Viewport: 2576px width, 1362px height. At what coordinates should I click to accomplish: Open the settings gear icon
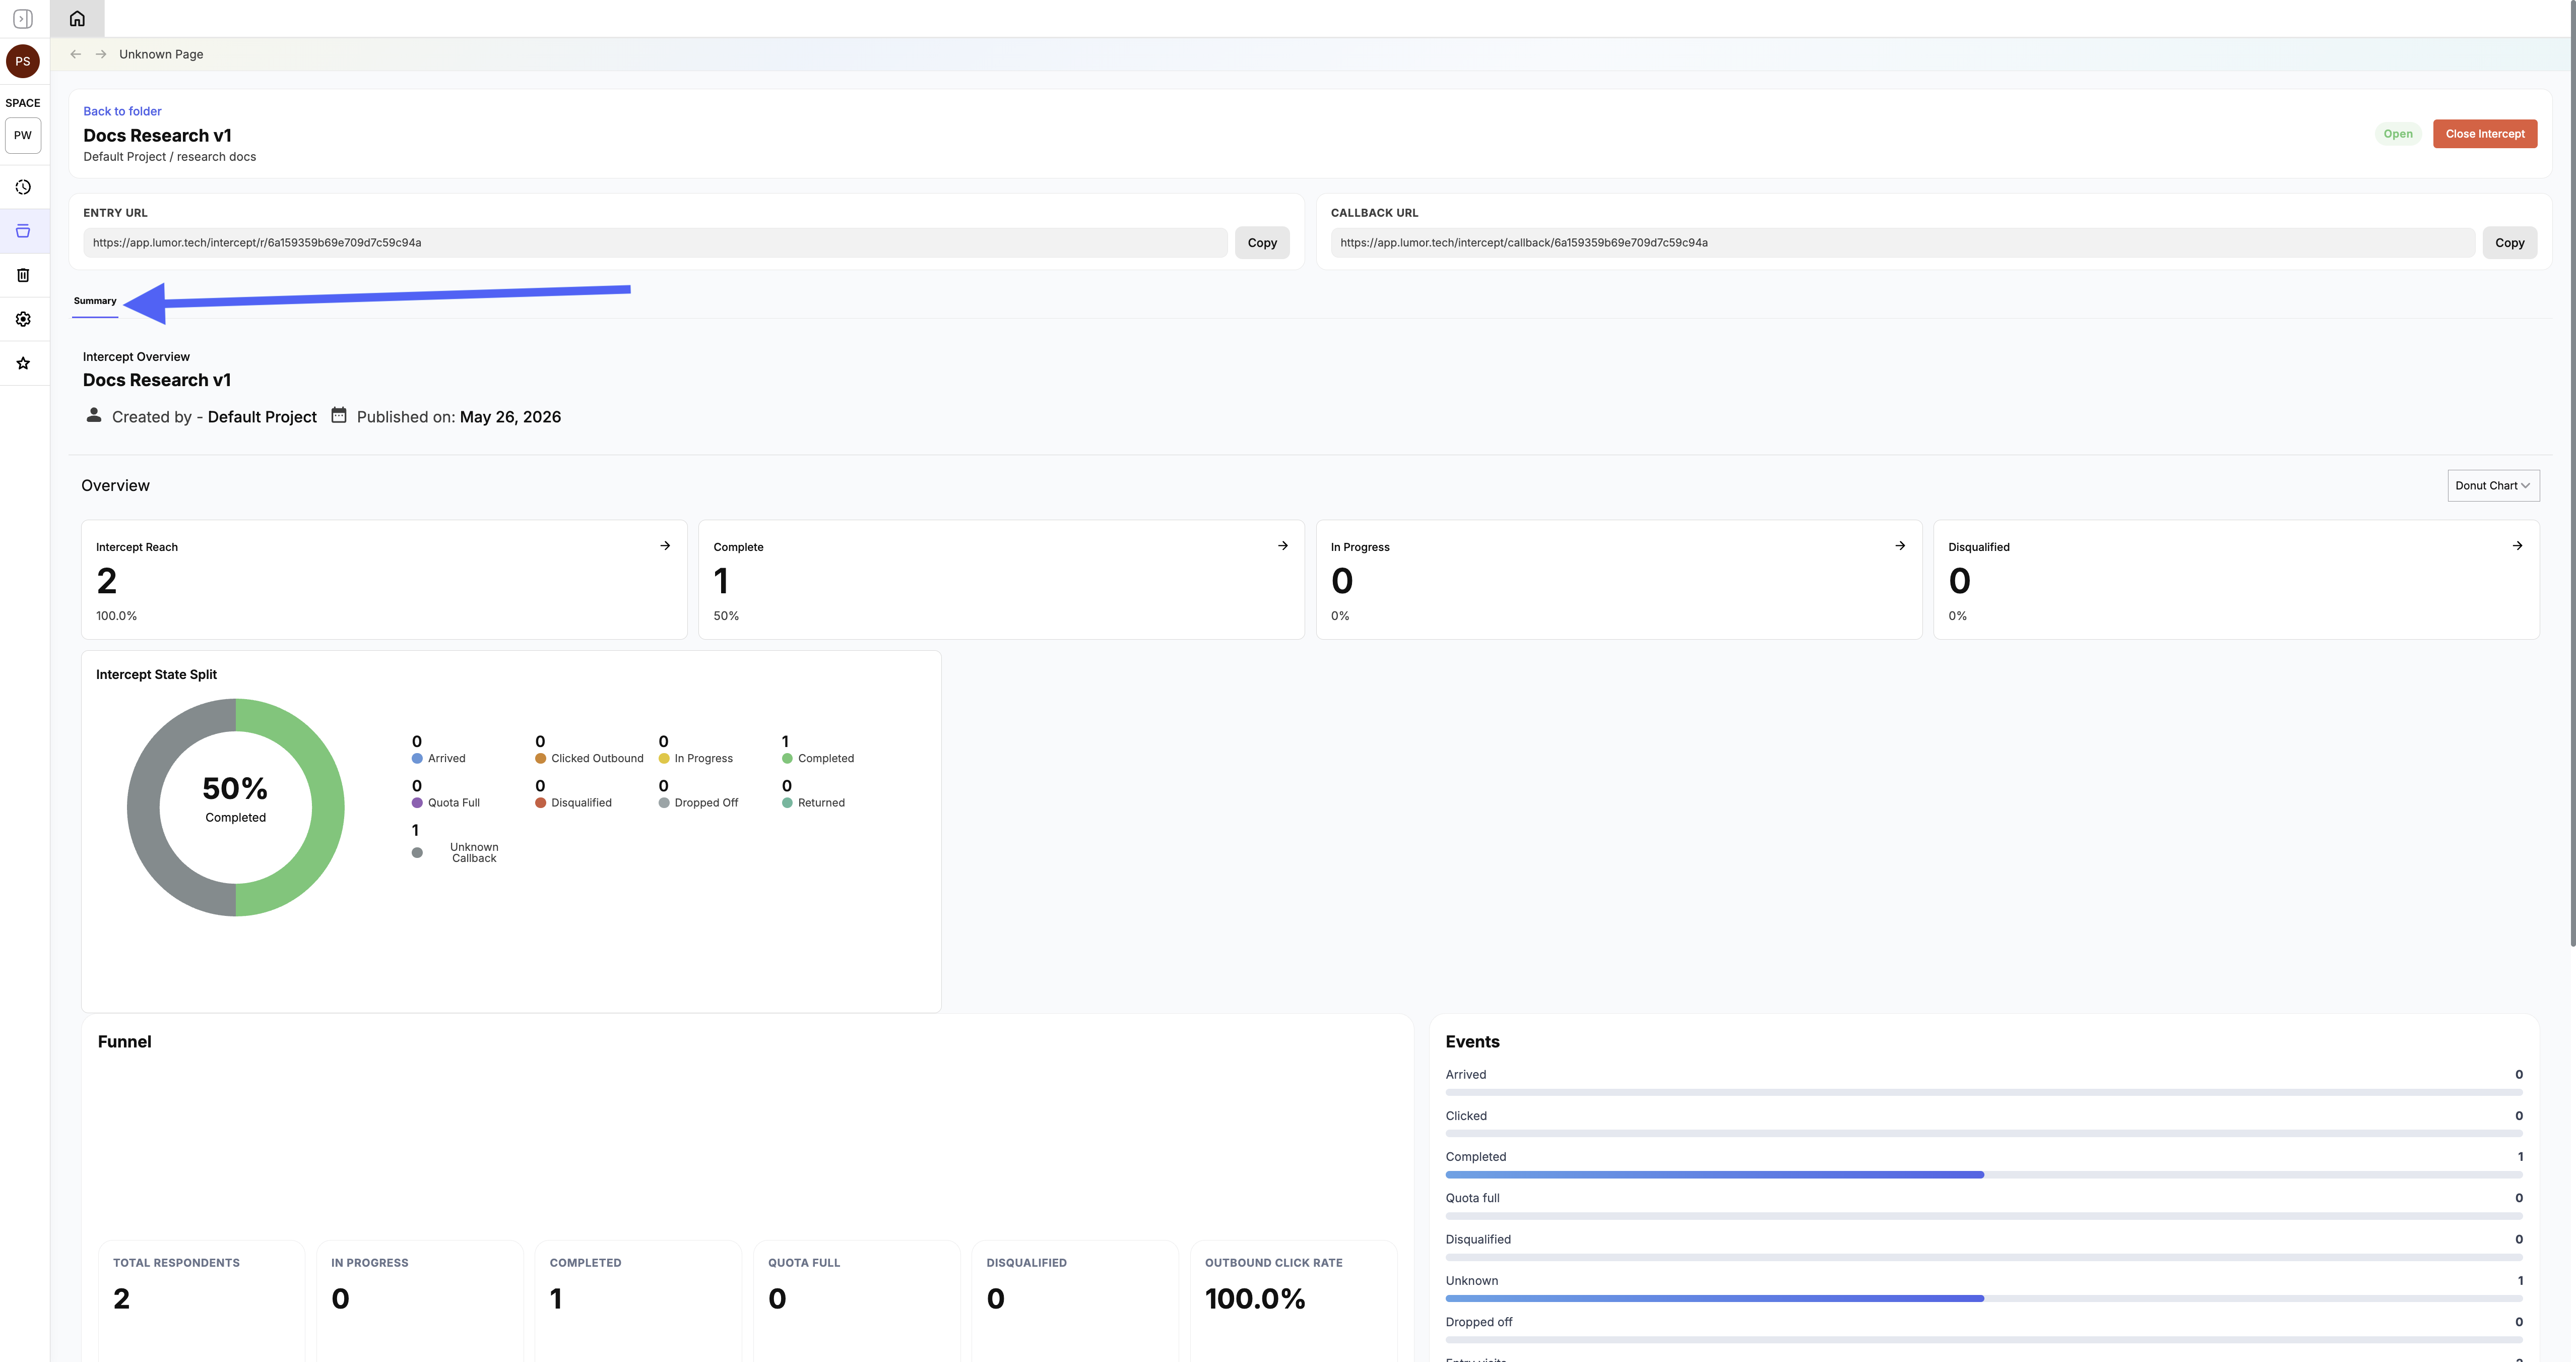23,319
